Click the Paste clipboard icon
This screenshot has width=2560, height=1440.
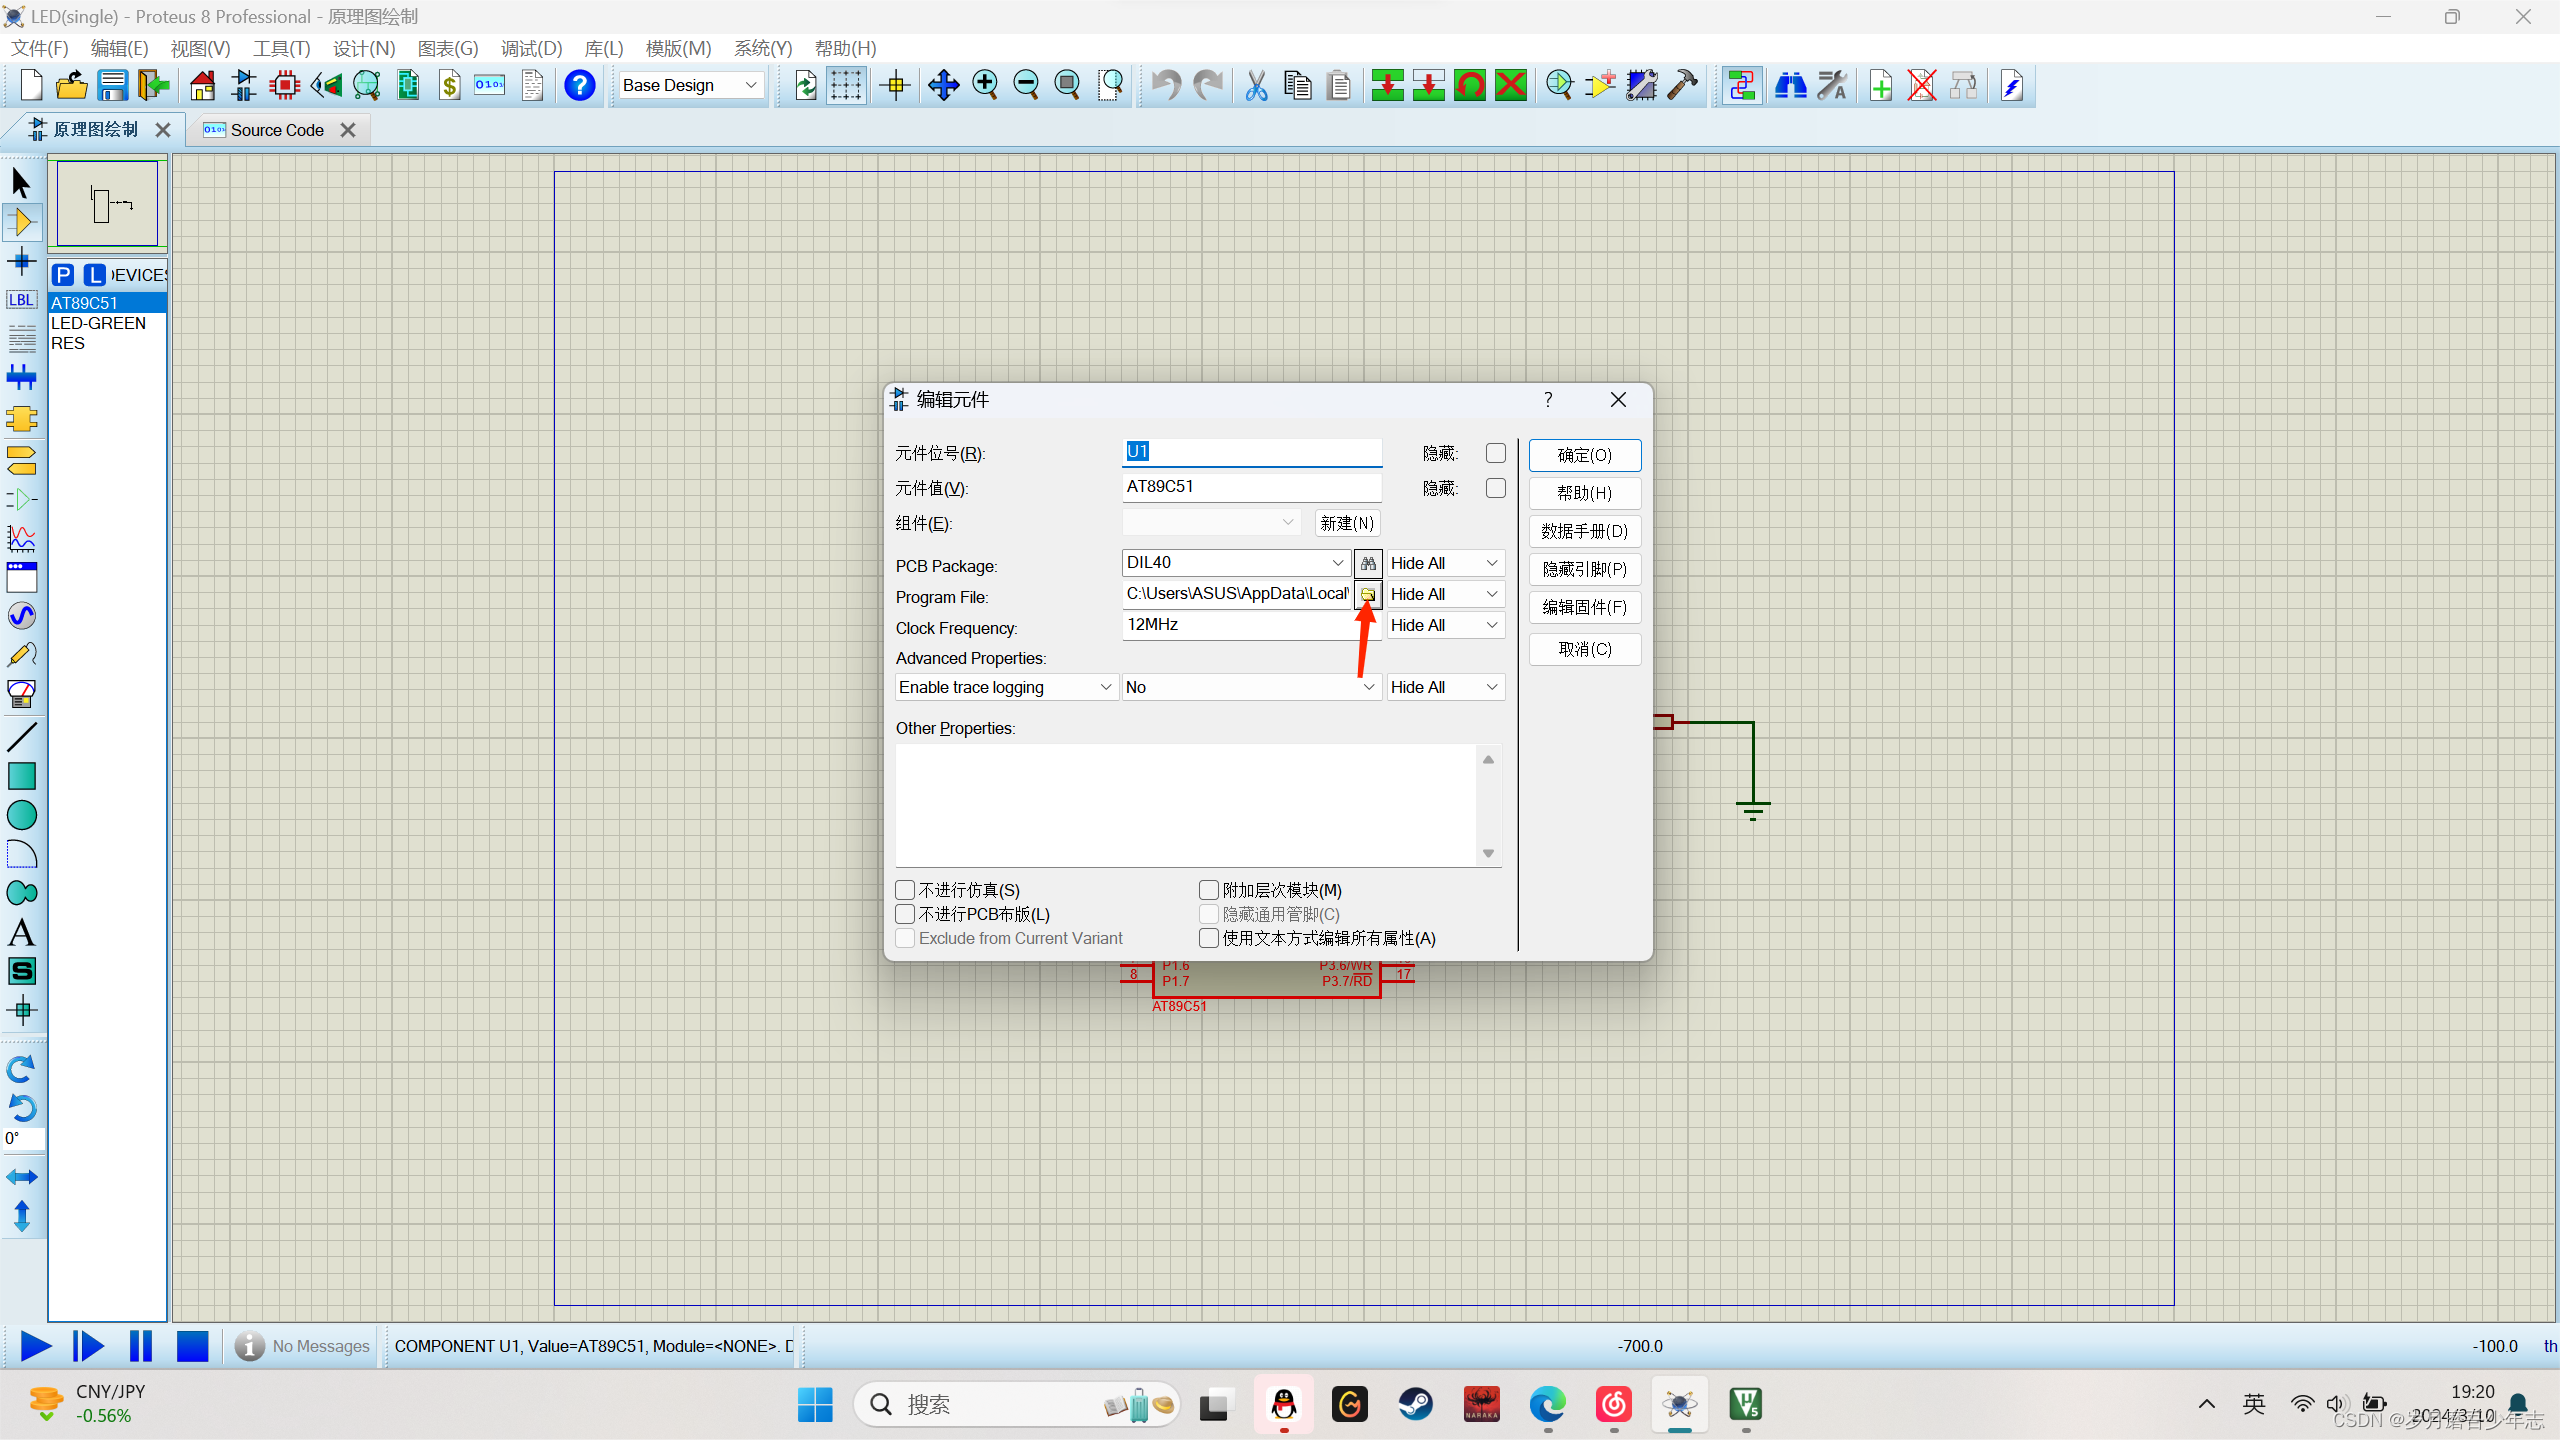point(1339,85)
